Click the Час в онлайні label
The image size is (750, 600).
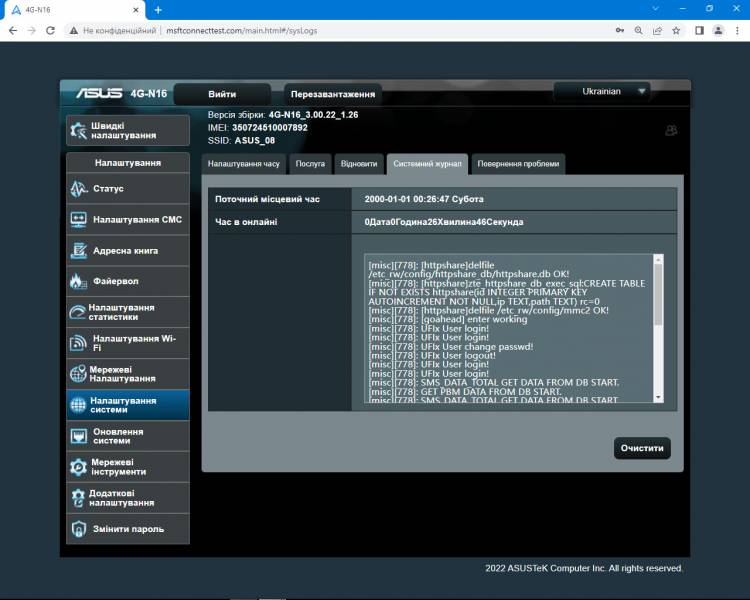click(x=246, y=222)
